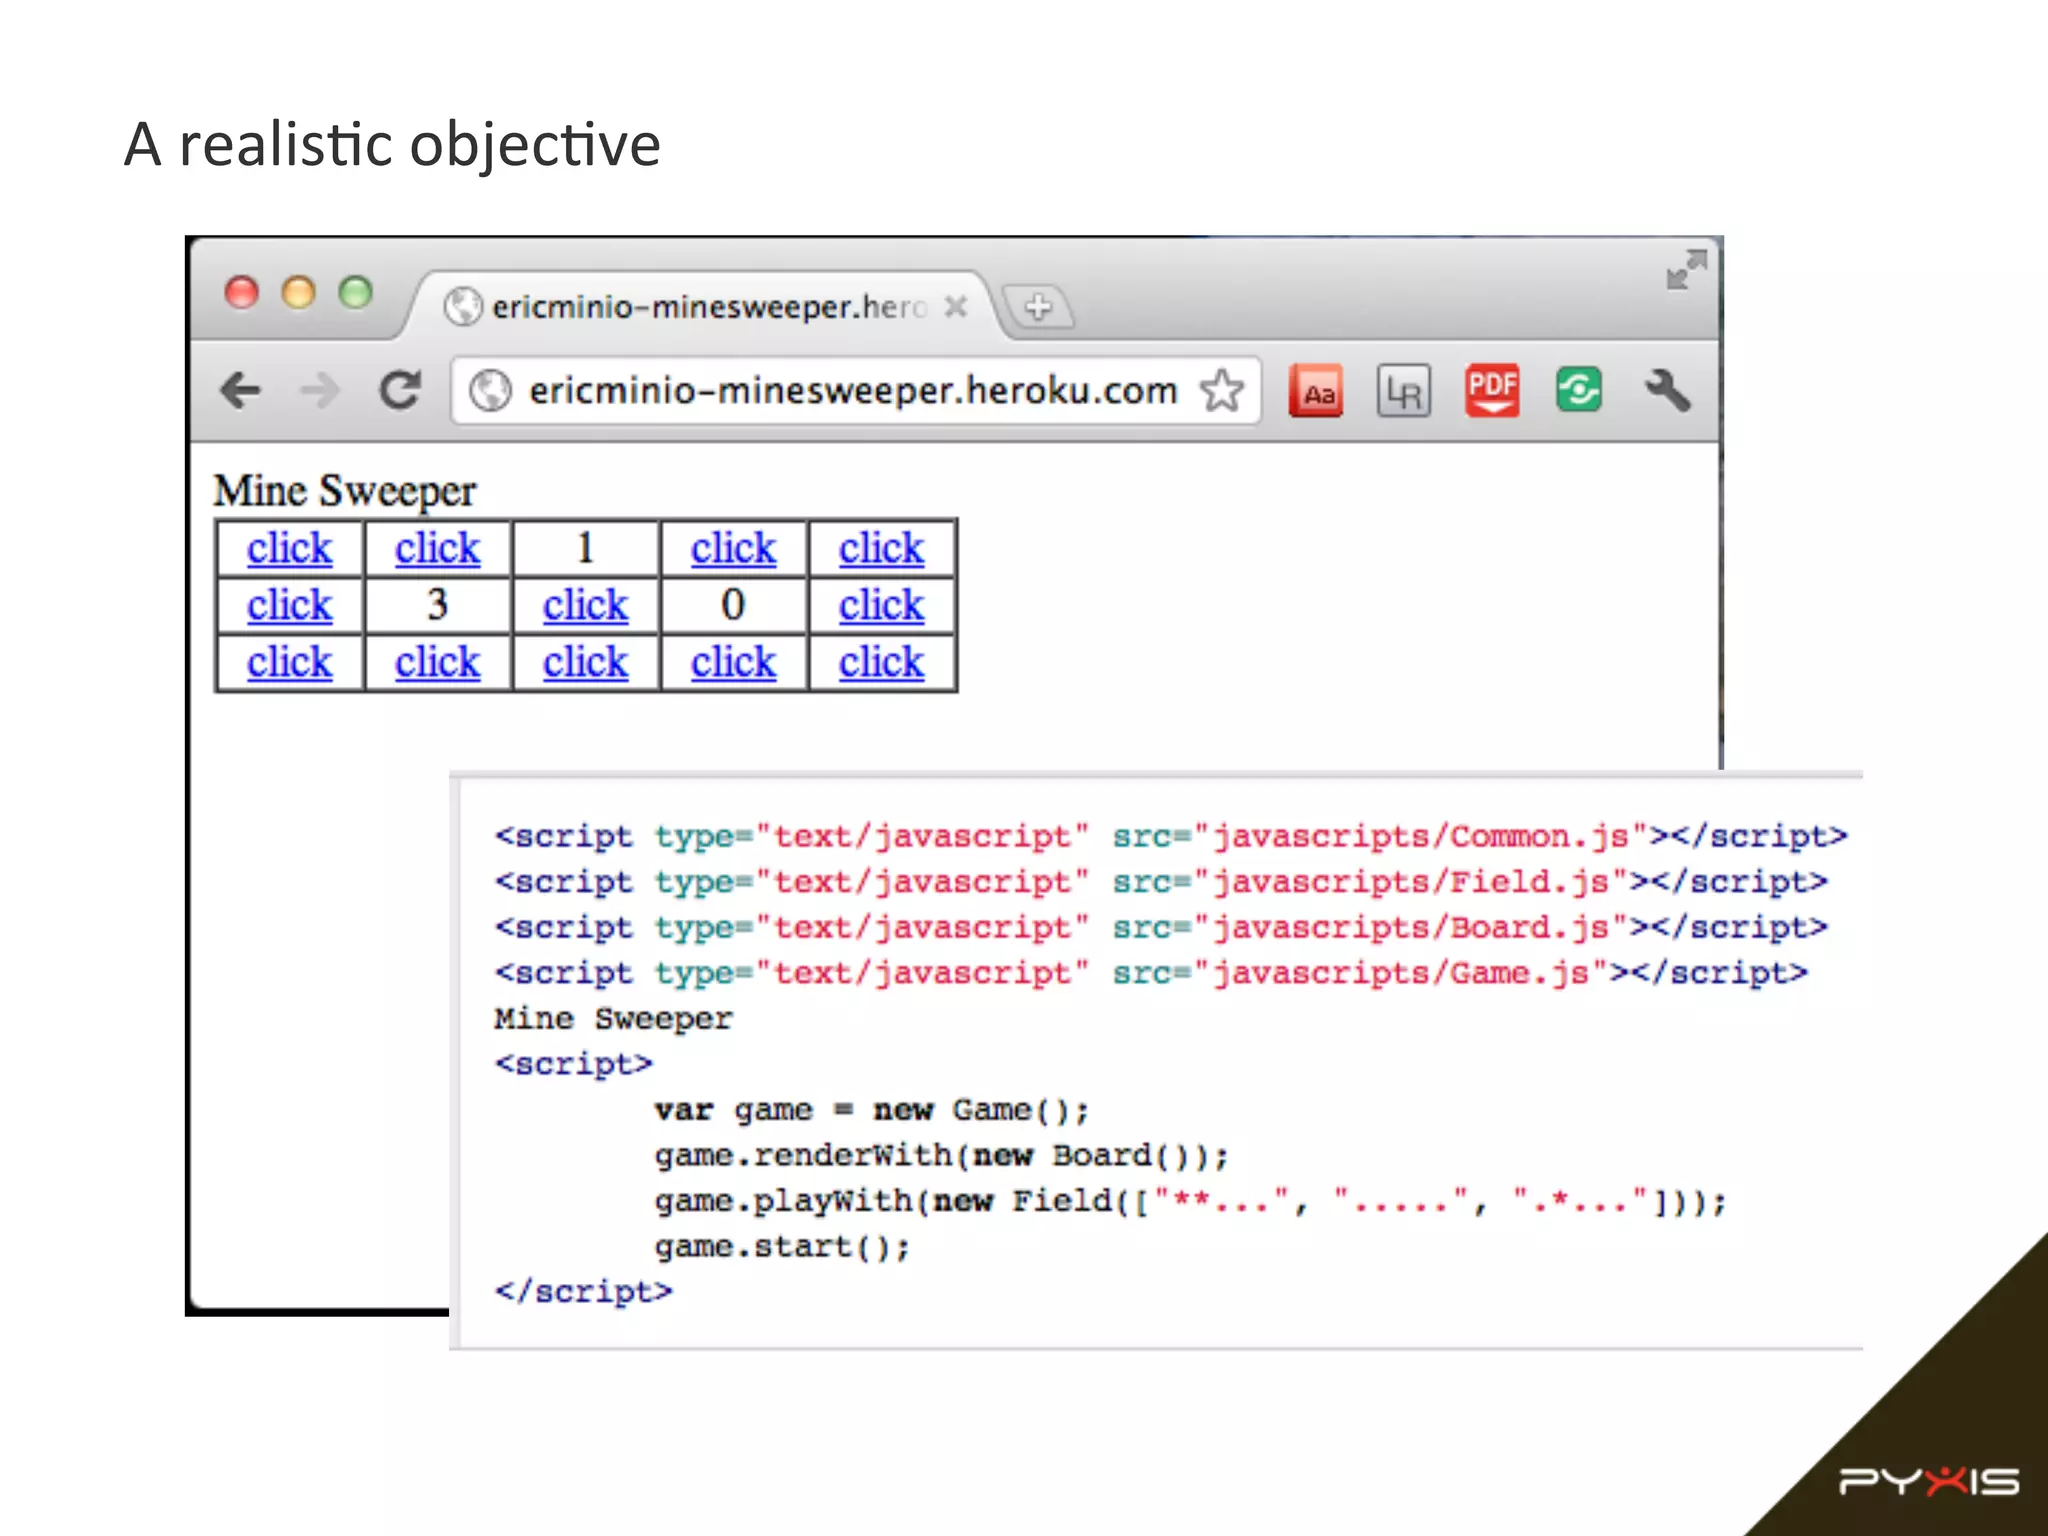
Task: Click the first cell link in top row
Action: pyautogui.click(x=289, y=548)
